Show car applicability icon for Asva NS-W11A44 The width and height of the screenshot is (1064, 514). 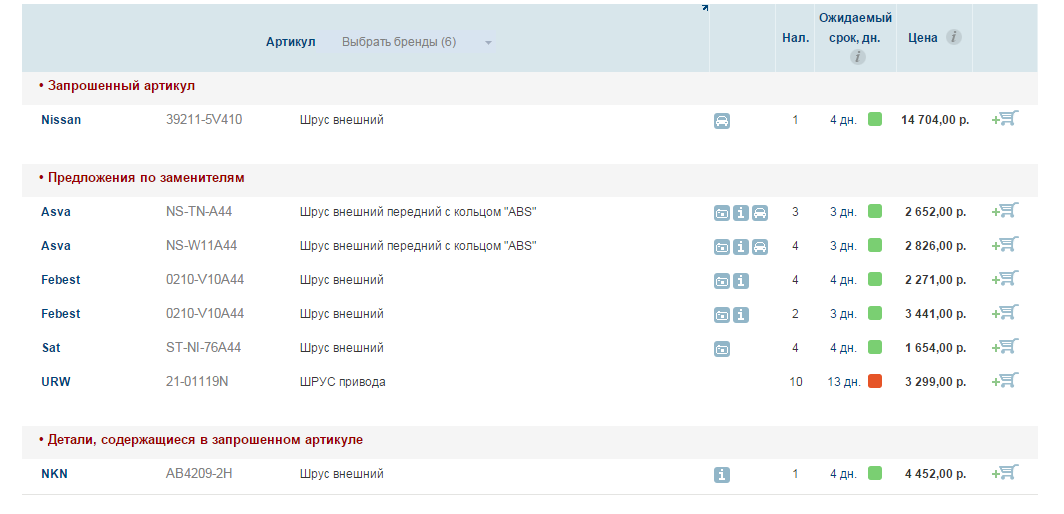[760, 247]
